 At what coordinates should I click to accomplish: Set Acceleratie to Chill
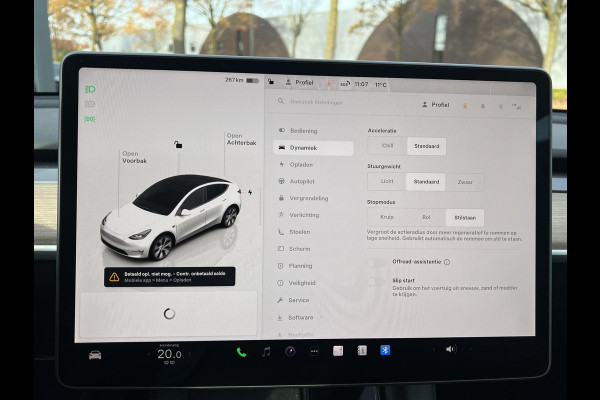click(x=387, y=145)
